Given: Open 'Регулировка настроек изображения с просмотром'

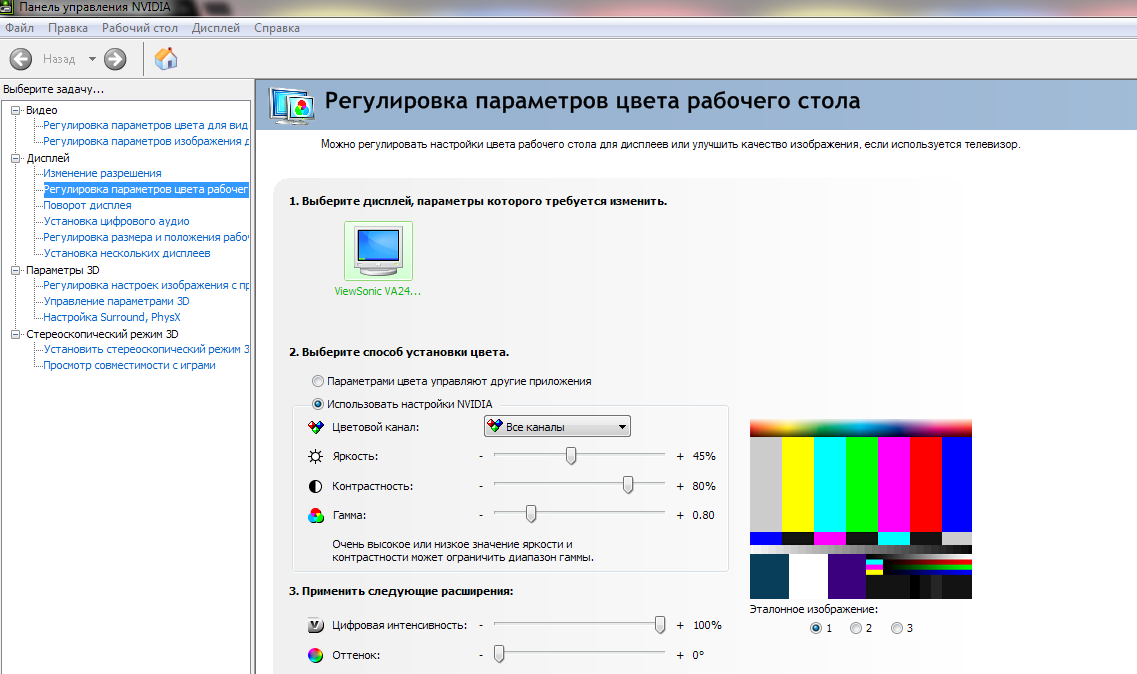Looking at the screenshot, I should coord(145,285).
